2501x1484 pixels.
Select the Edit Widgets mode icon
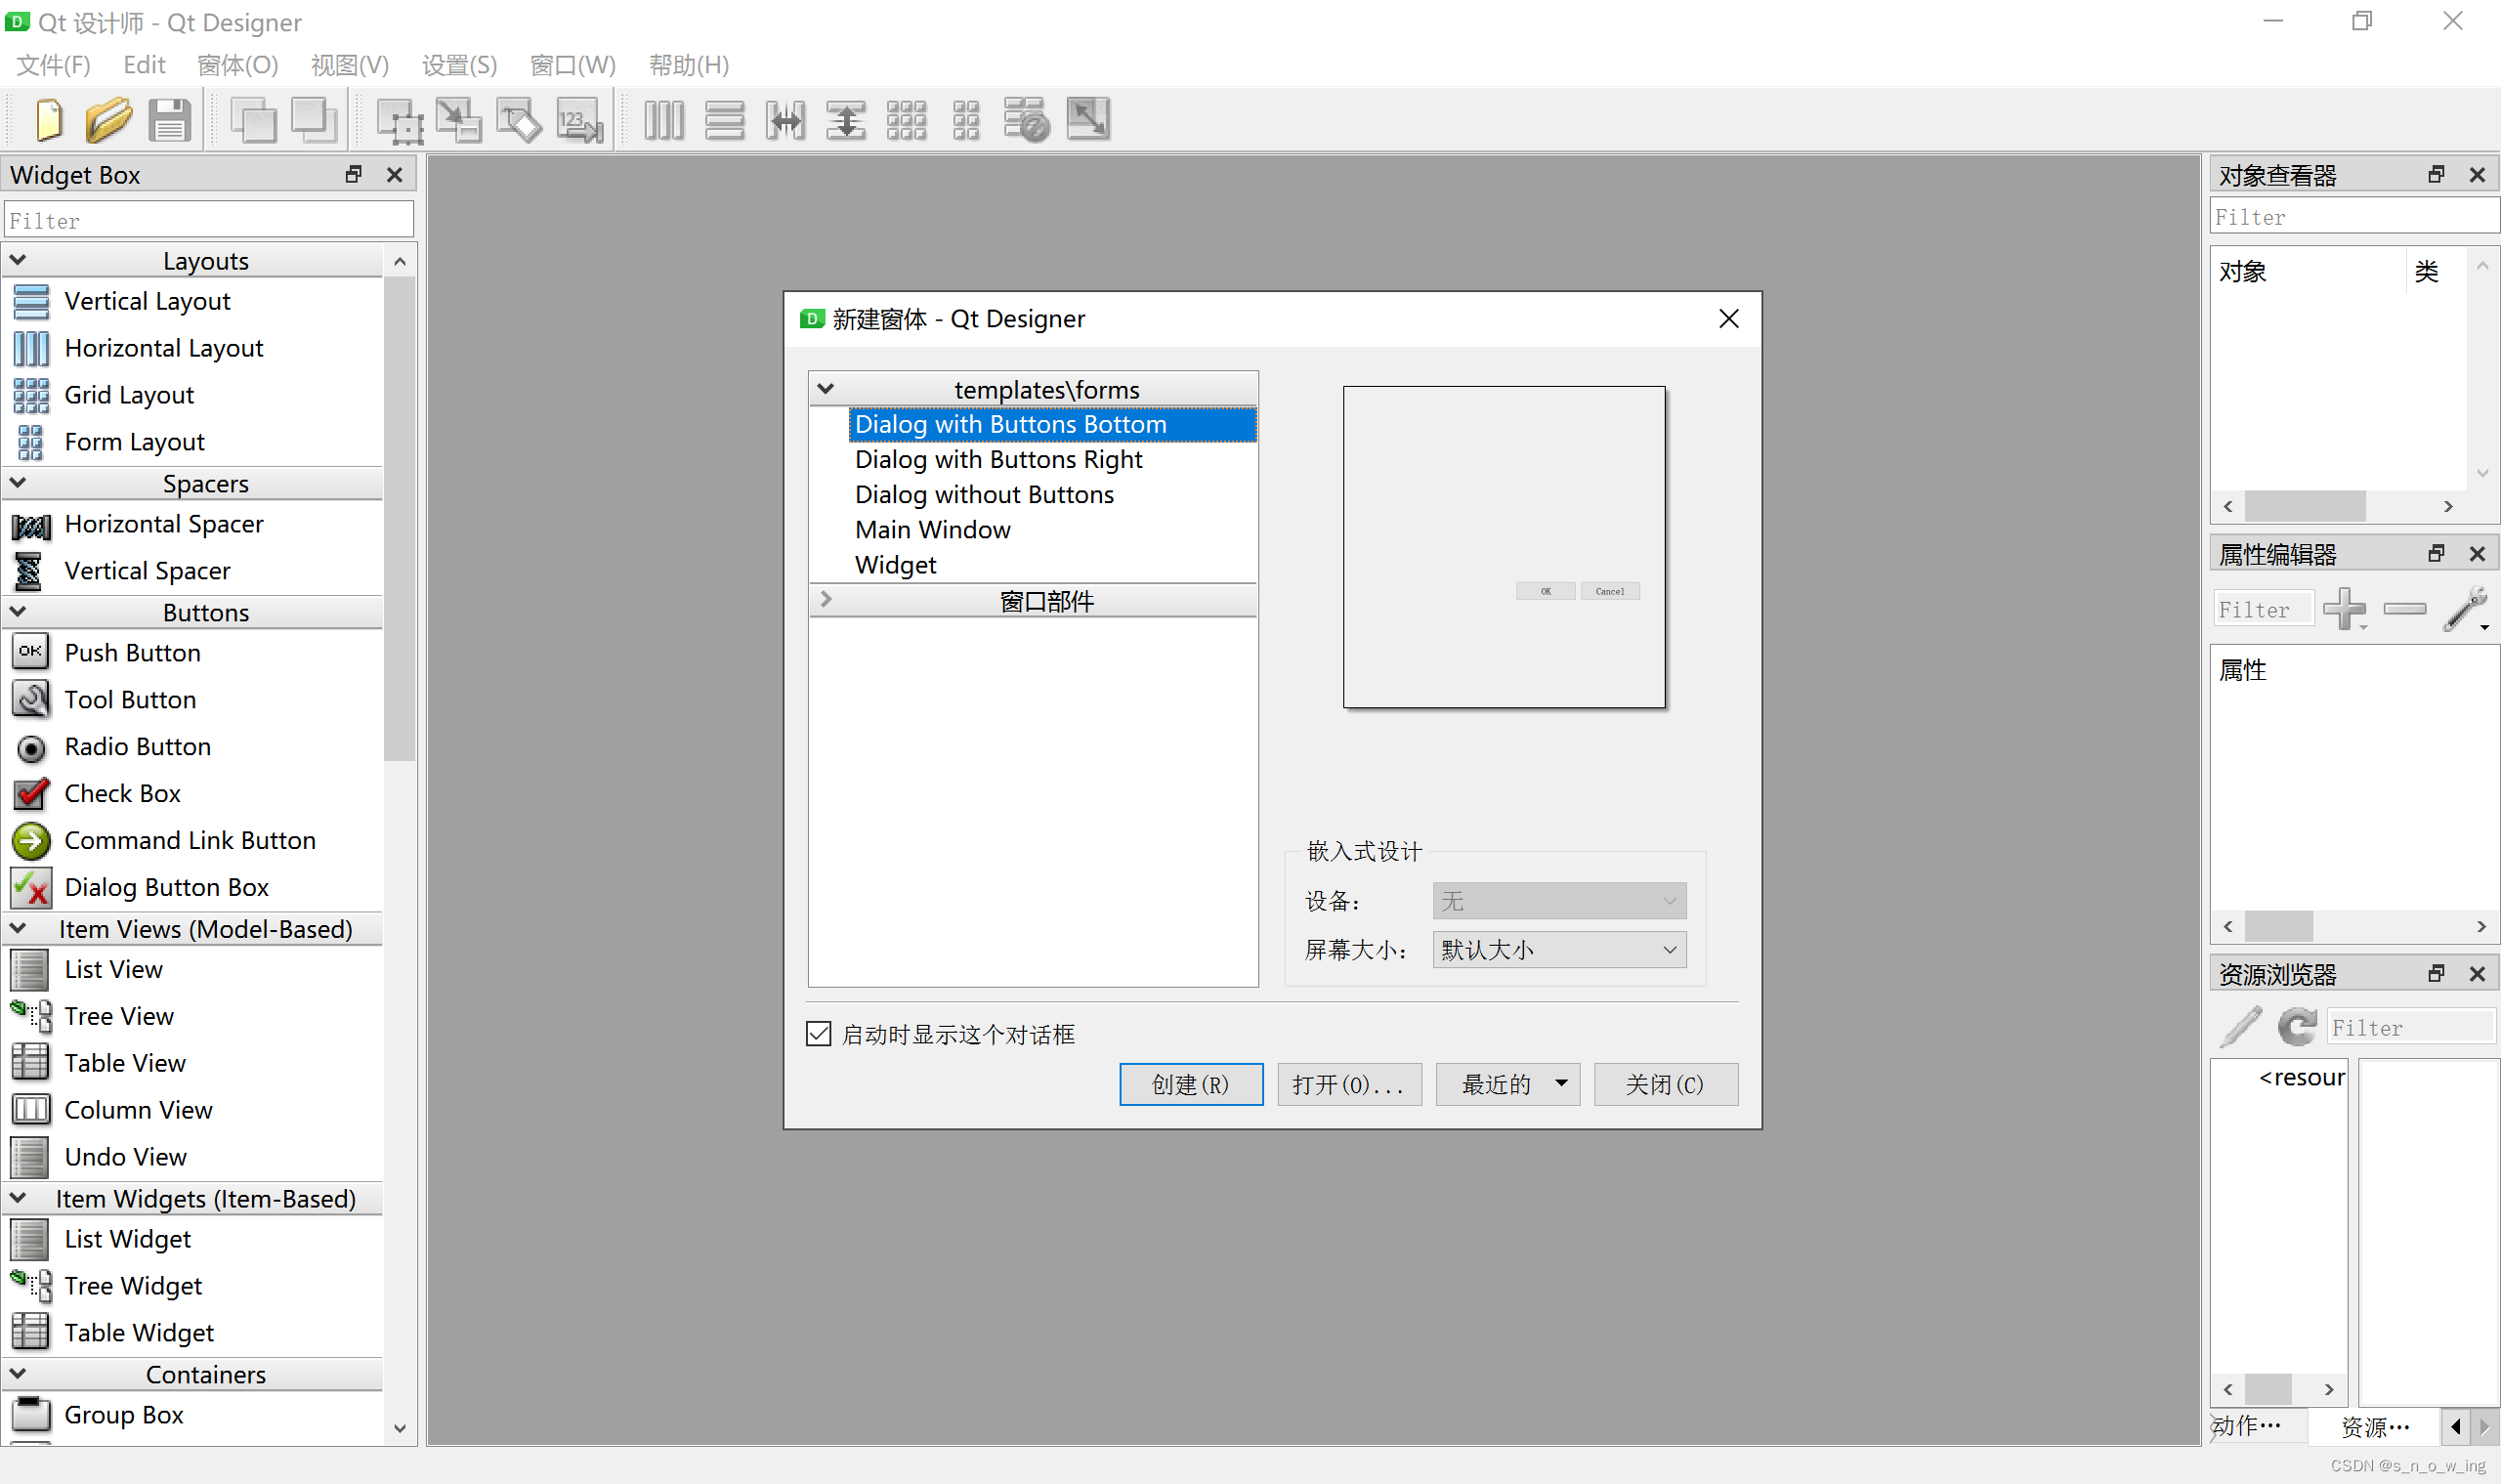[x=399, y=120]
